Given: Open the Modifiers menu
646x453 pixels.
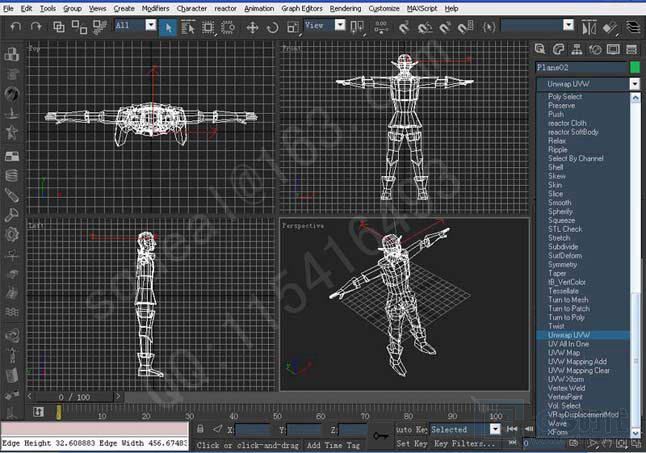Looking at the screenshot, I should [155, 8].
